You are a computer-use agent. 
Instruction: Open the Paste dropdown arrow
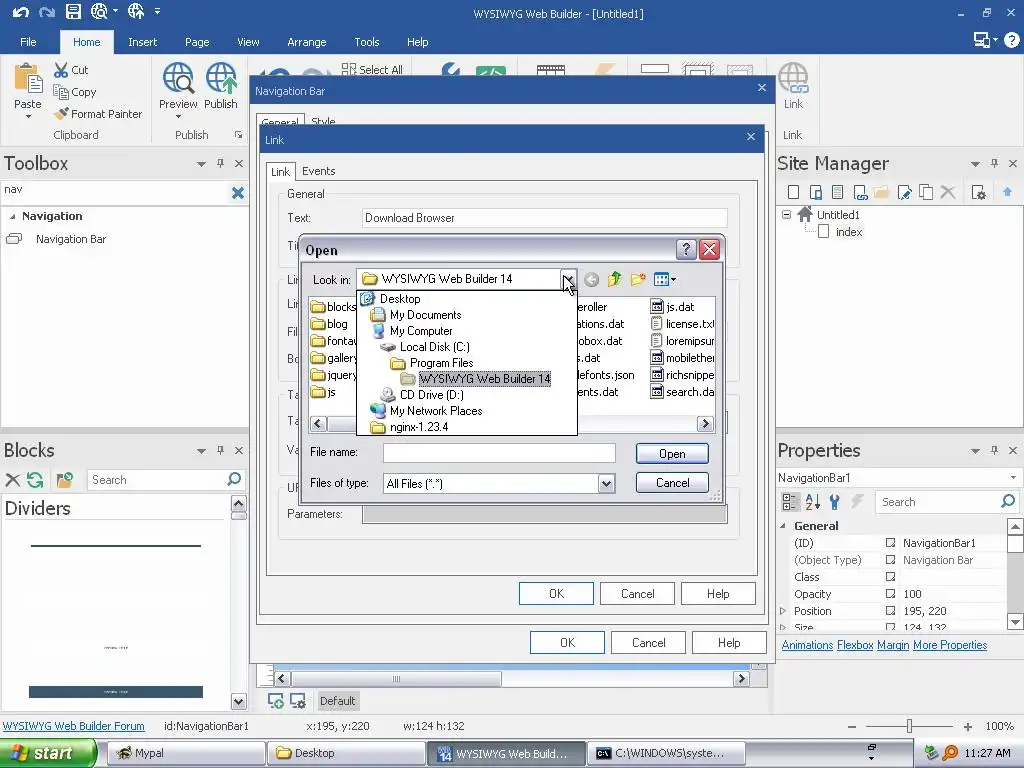pos(28,117)
